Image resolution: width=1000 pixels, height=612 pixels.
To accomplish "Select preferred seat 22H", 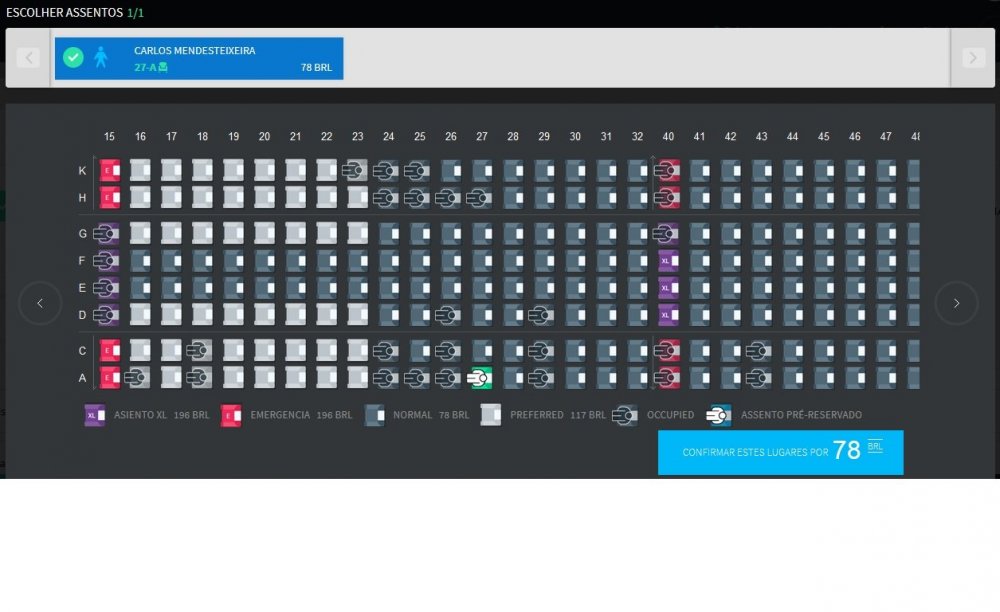I will 326,197.
